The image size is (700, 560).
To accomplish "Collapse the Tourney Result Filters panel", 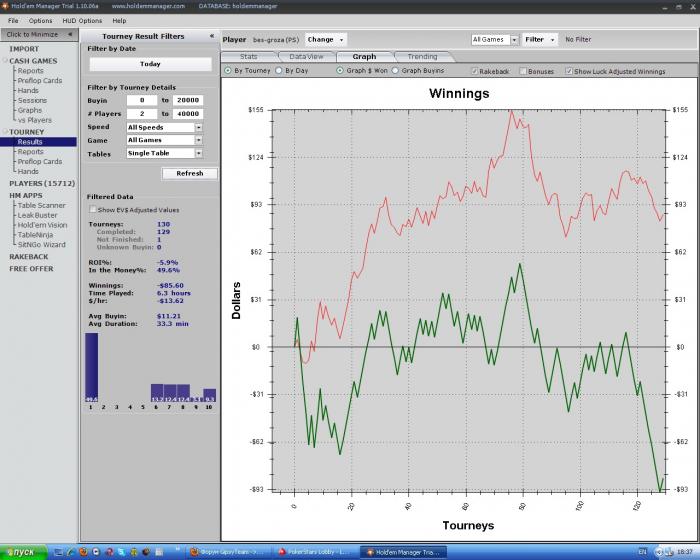I will click(212, 36).
